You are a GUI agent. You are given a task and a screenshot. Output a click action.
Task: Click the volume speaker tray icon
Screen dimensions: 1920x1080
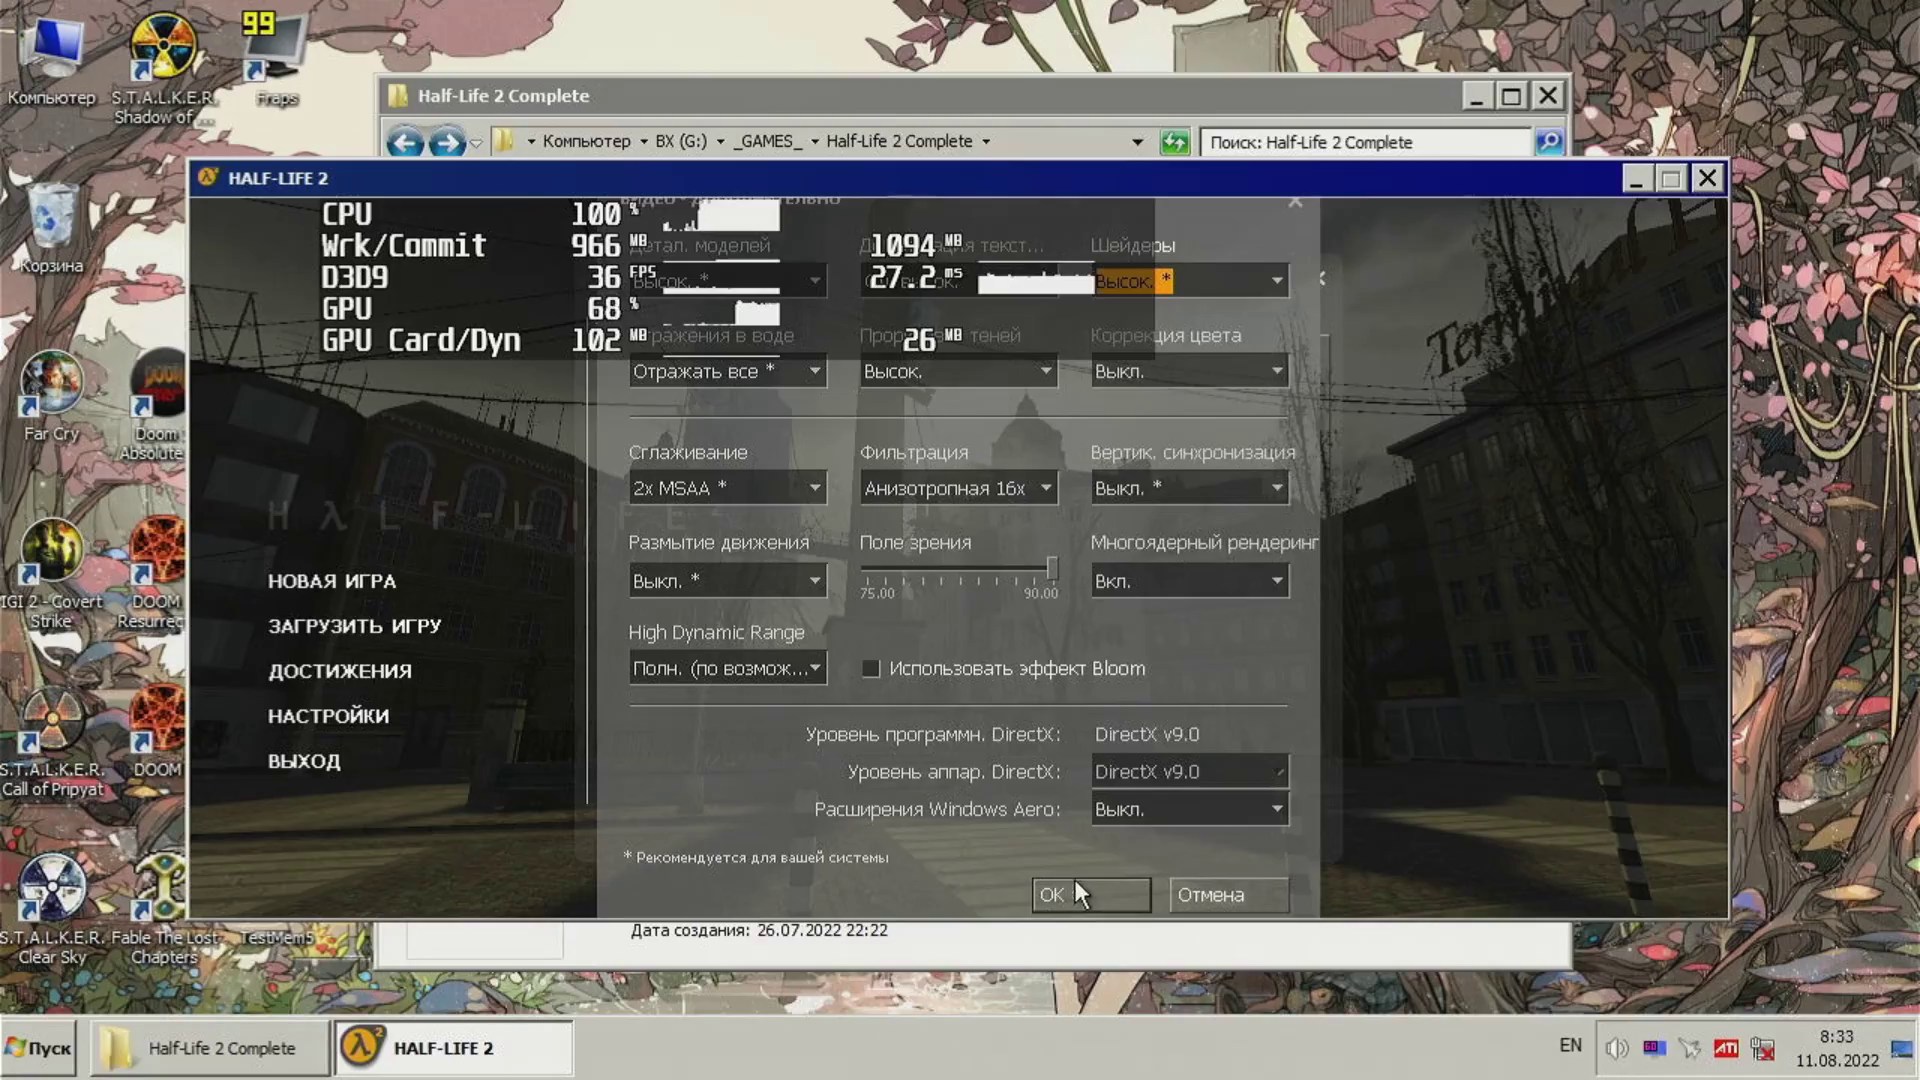(x=1616, y=1048)
